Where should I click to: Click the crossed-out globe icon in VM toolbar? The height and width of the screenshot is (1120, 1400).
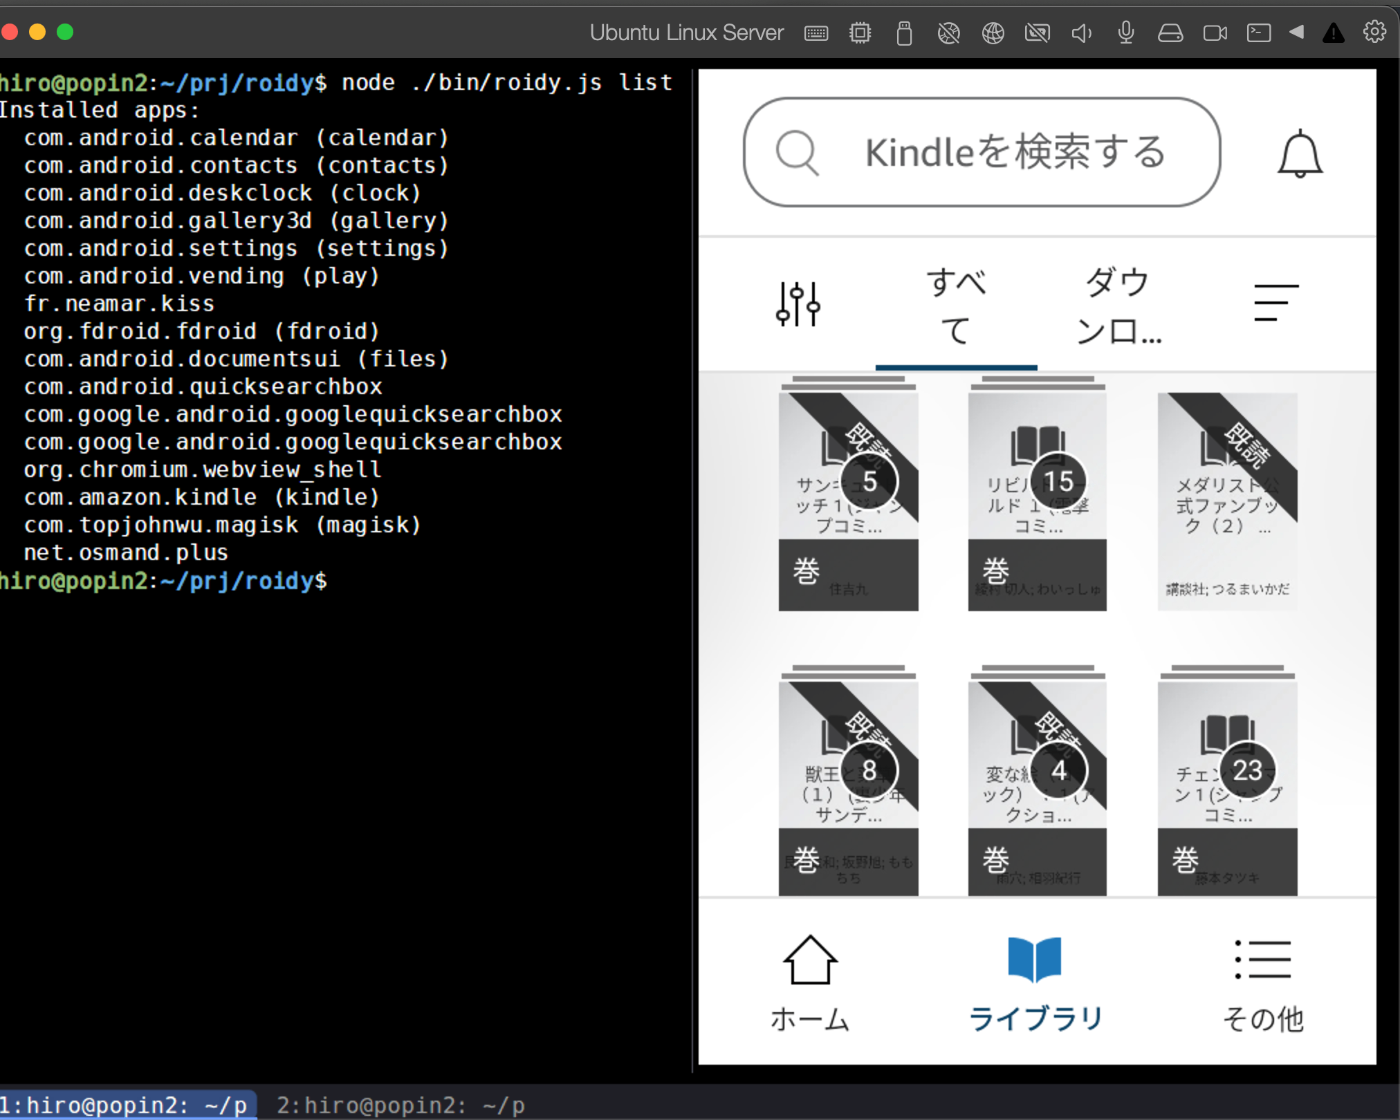click(948, 33)
